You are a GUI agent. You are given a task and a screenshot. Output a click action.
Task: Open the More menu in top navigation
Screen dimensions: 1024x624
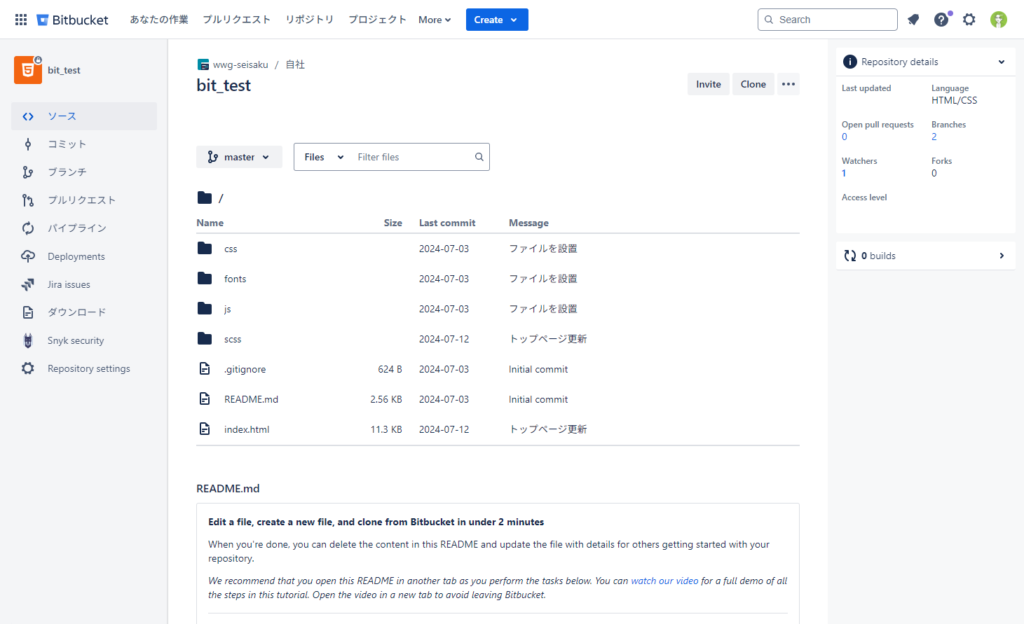pos(434,20)
